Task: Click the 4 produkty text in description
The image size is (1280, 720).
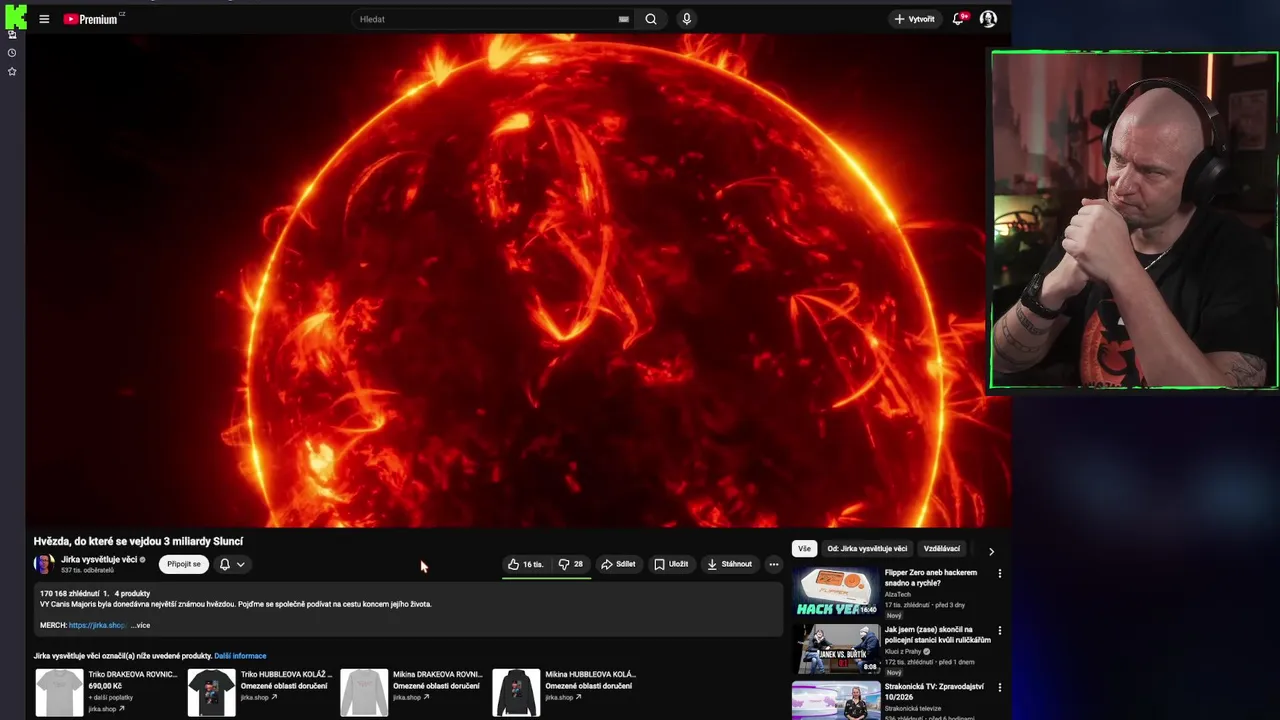Action: 132,593
